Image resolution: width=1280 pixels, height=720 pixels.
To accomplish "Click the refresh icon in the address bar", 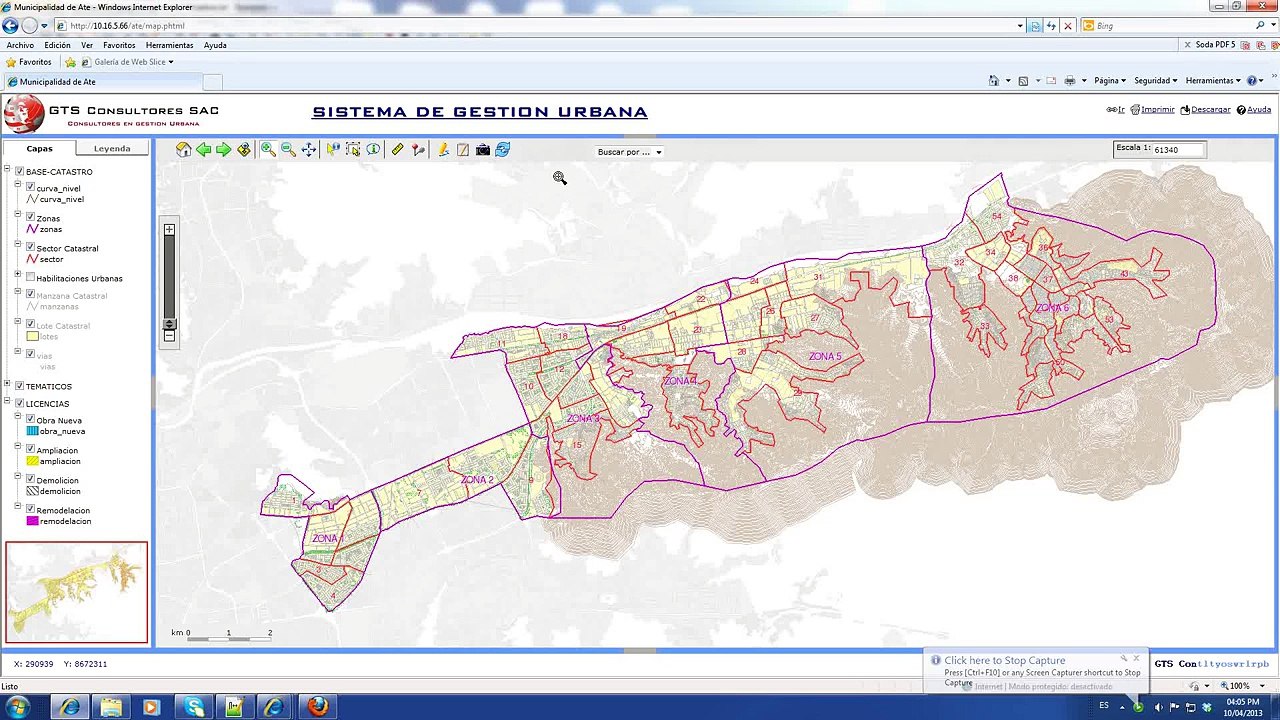I will [x=1052, y=26].
